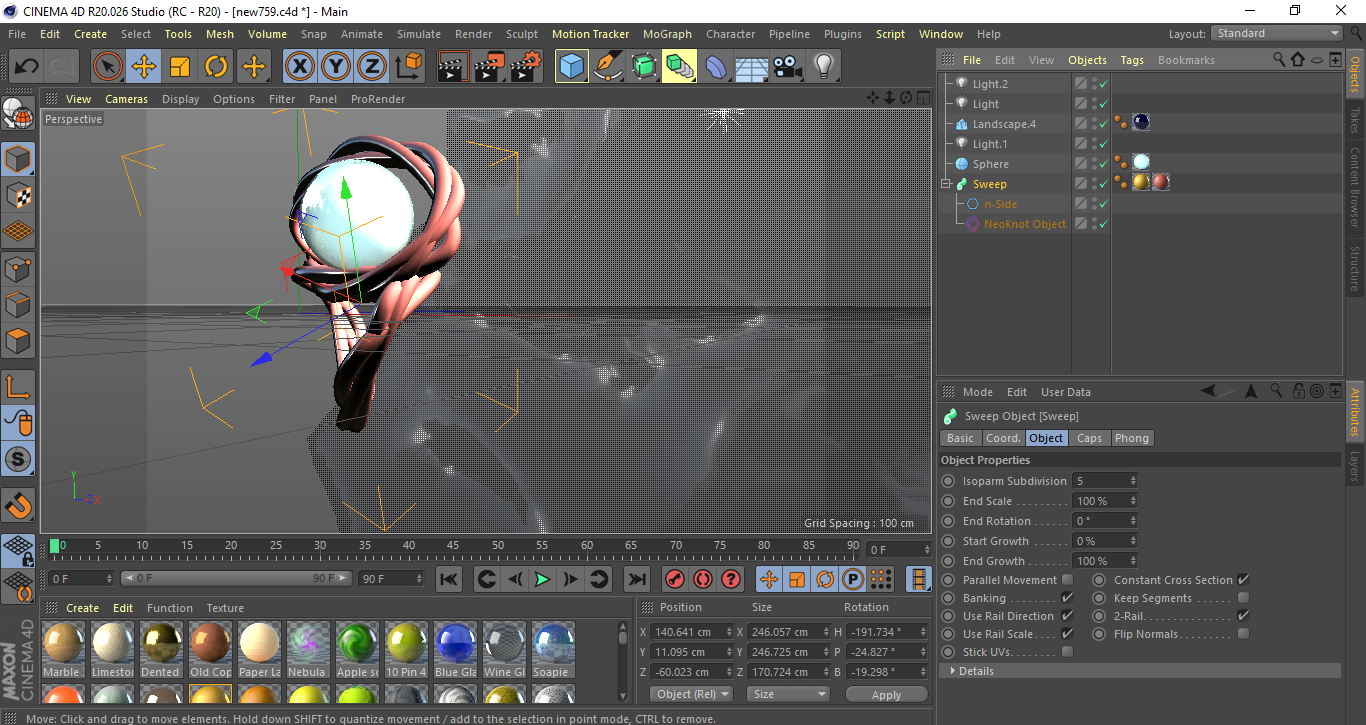
Task: Select the Live Selection tool
Action: 108,67
